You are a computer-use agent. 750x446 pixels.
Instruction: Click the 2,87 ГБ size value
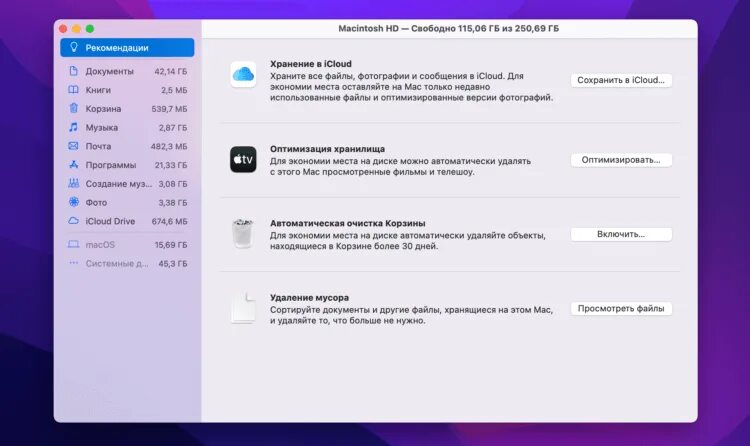[173, 127]
